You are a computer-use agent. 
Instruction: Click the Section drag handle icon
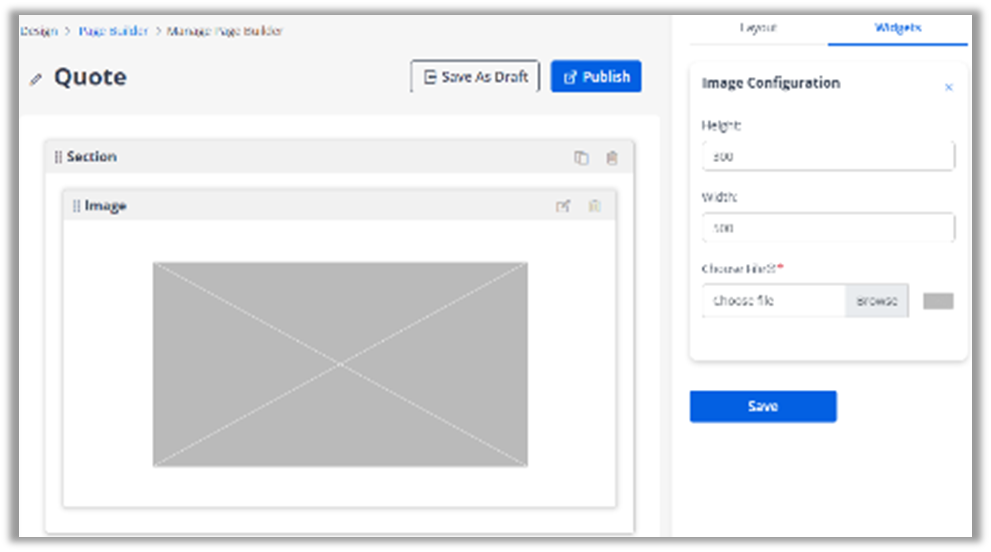[x=58, y=157]
